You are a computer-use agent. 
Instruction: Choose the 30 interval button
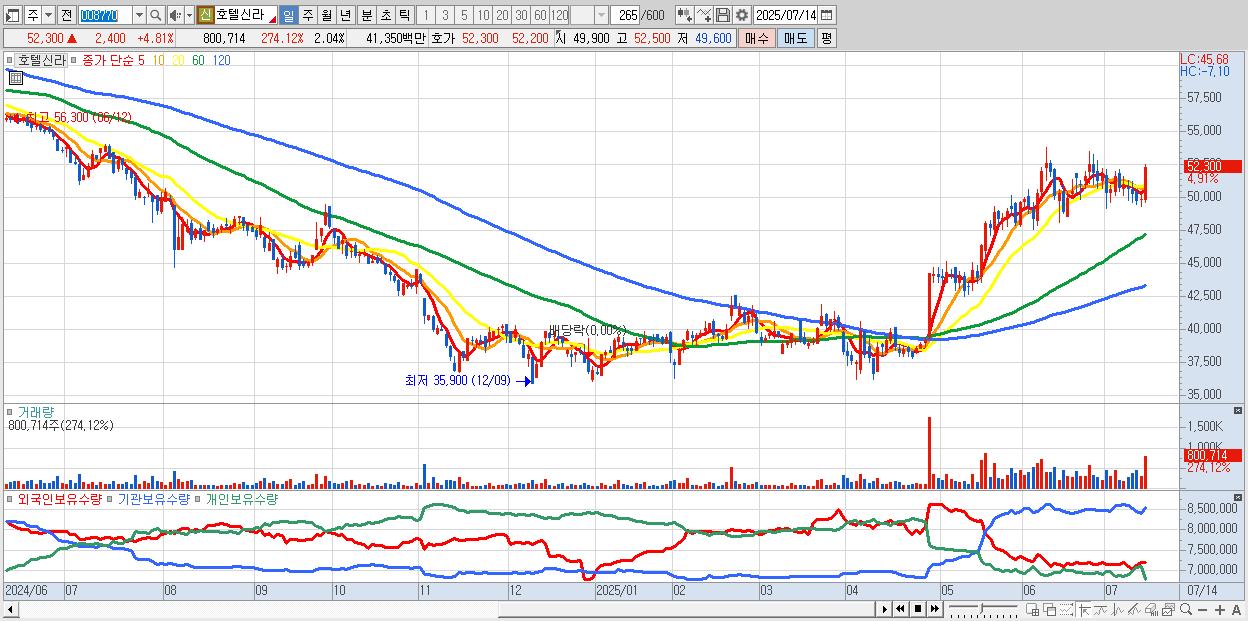tap(521, 15)
